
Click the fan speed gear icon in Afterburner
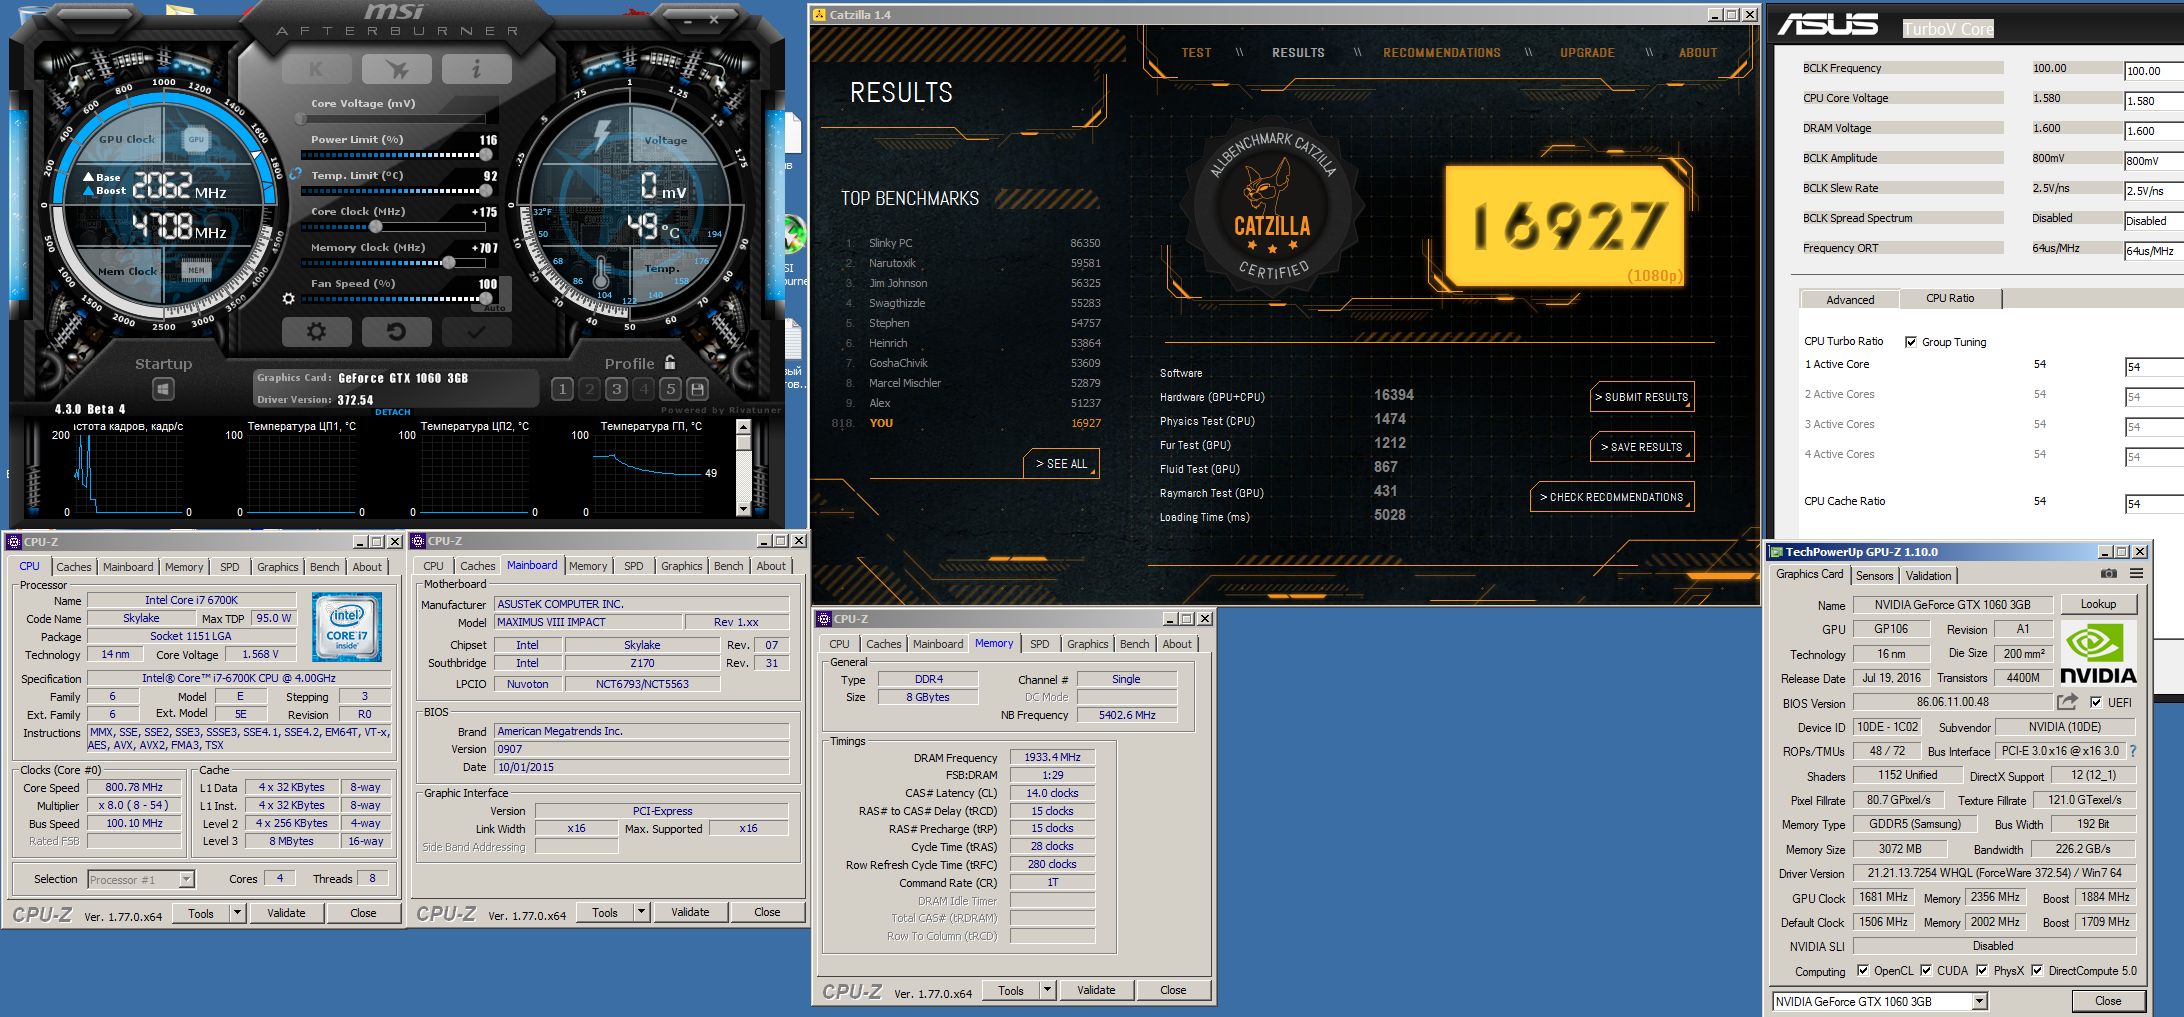289,298
